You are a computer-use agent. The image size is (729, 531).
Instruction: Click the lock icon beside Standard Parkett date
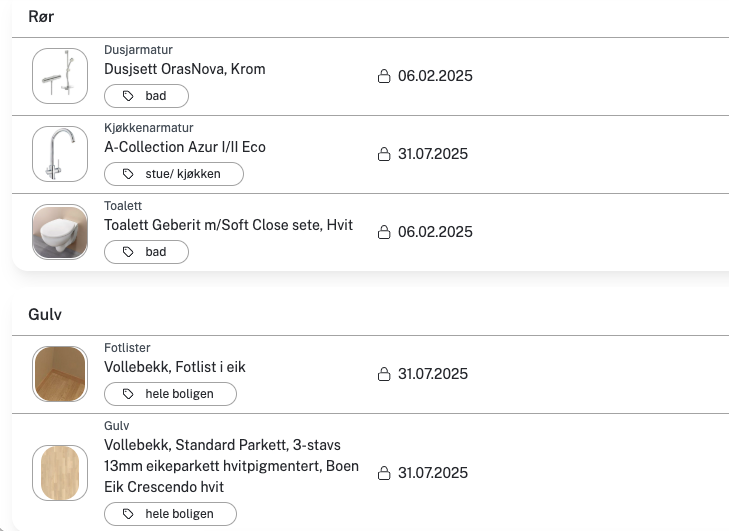coord(384,473)
